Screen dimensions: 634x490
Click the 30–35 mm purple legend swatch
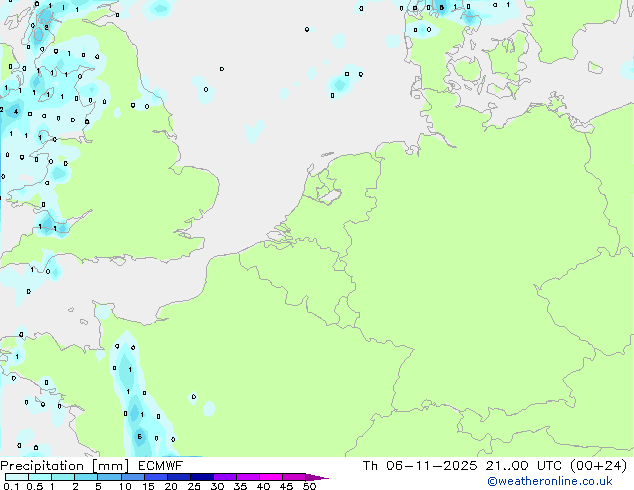[x=224, y=477]
